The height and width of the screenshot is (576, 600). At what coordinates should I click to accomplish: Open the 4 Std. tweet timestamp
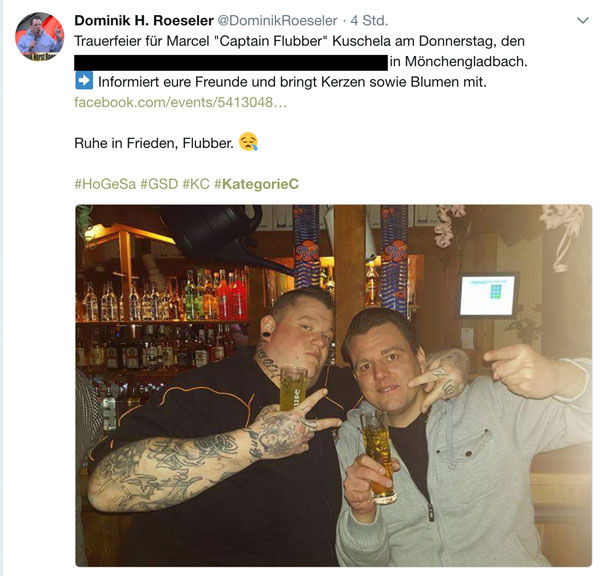(x=369, y=20)
